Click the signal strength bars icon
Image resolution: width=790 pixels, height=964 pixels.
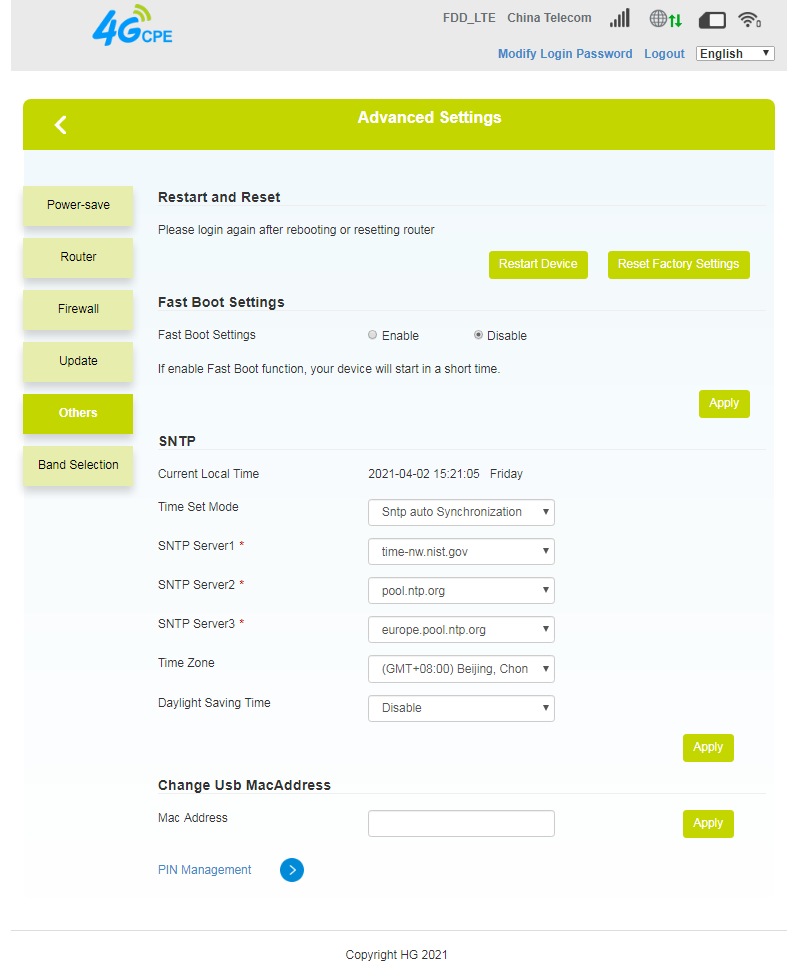tap(620, 18)
